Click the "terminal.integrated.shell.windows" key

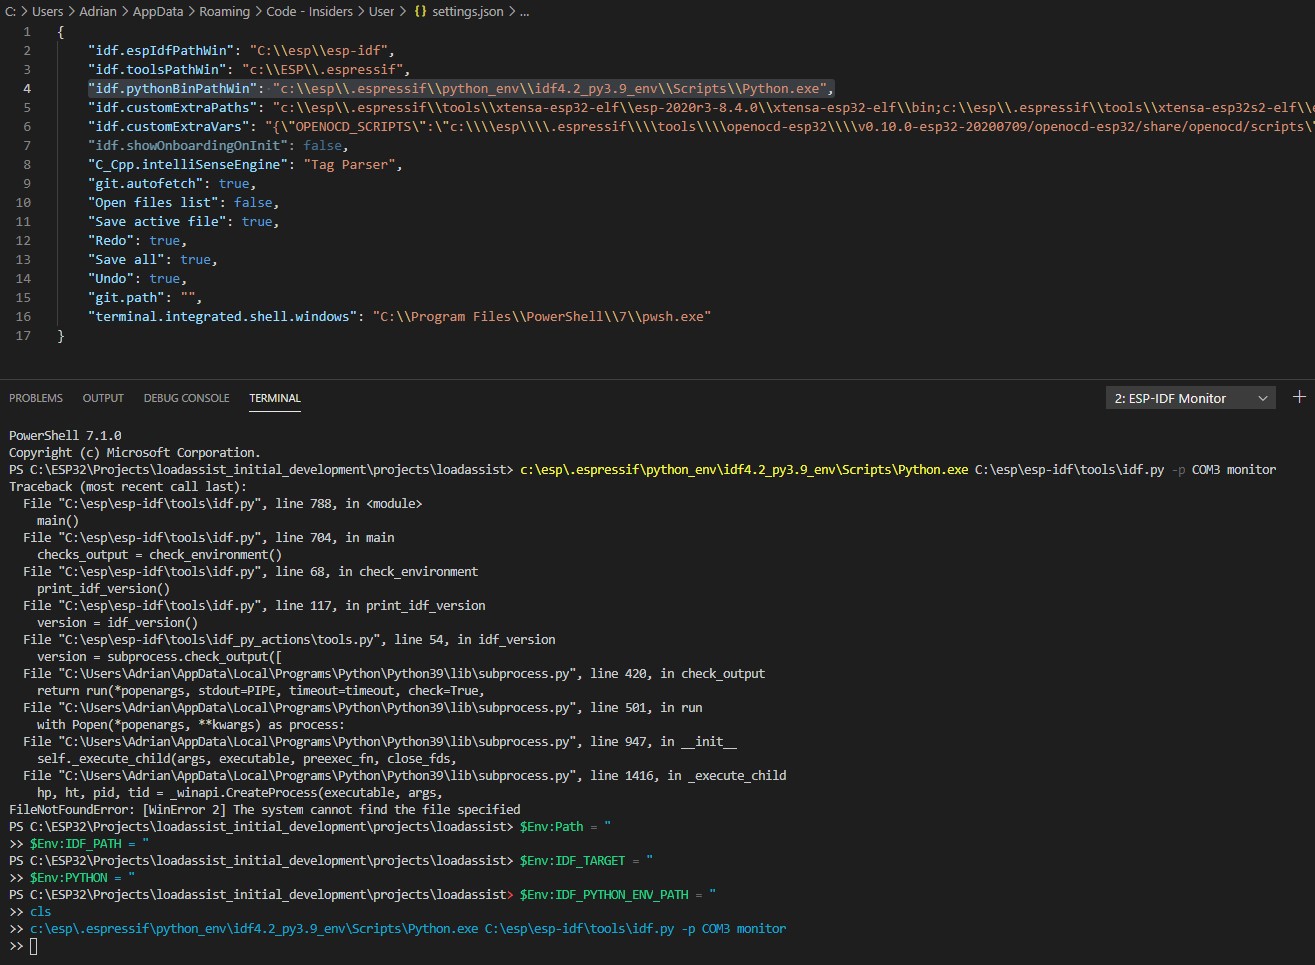pos(223,316)
